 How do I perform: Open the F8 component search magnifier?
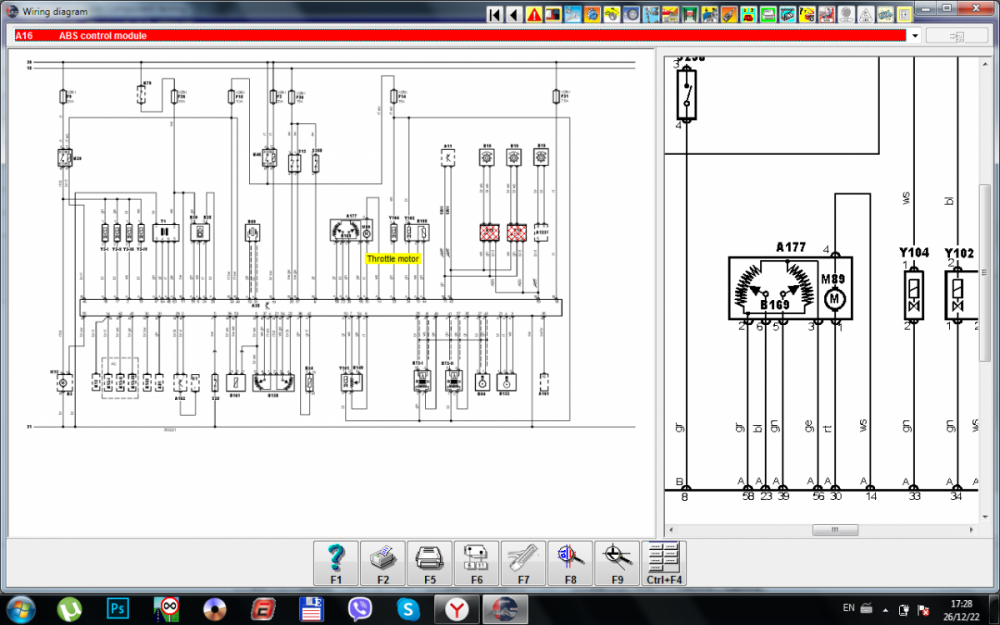[570, 563]
